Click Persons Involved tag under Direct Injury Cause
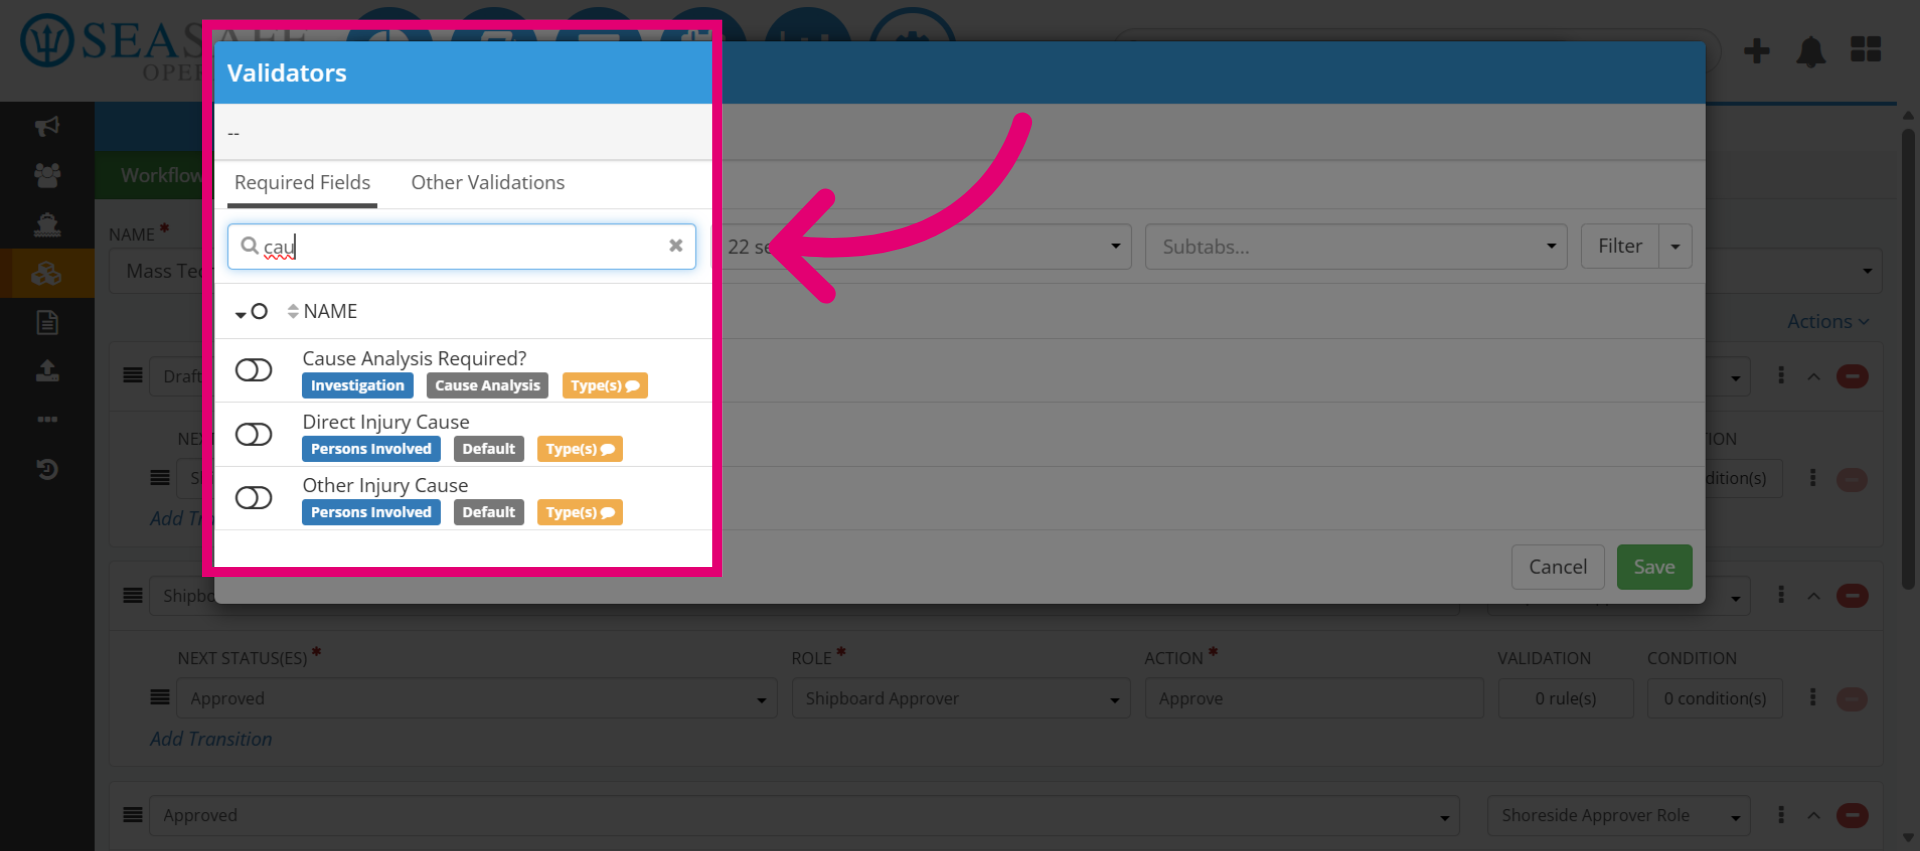Viewport: 1920px width, 851px height. 371,449
